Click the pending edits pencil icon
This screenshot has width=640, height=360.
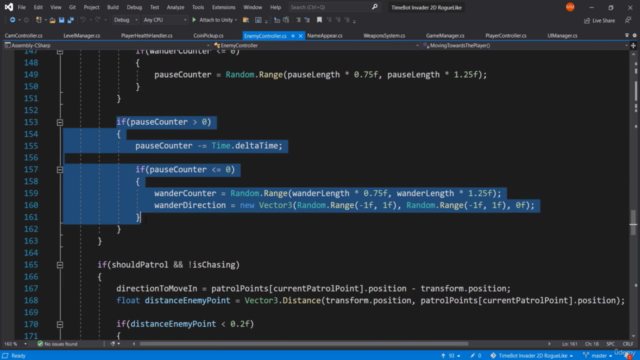click(x=472, y=356)
